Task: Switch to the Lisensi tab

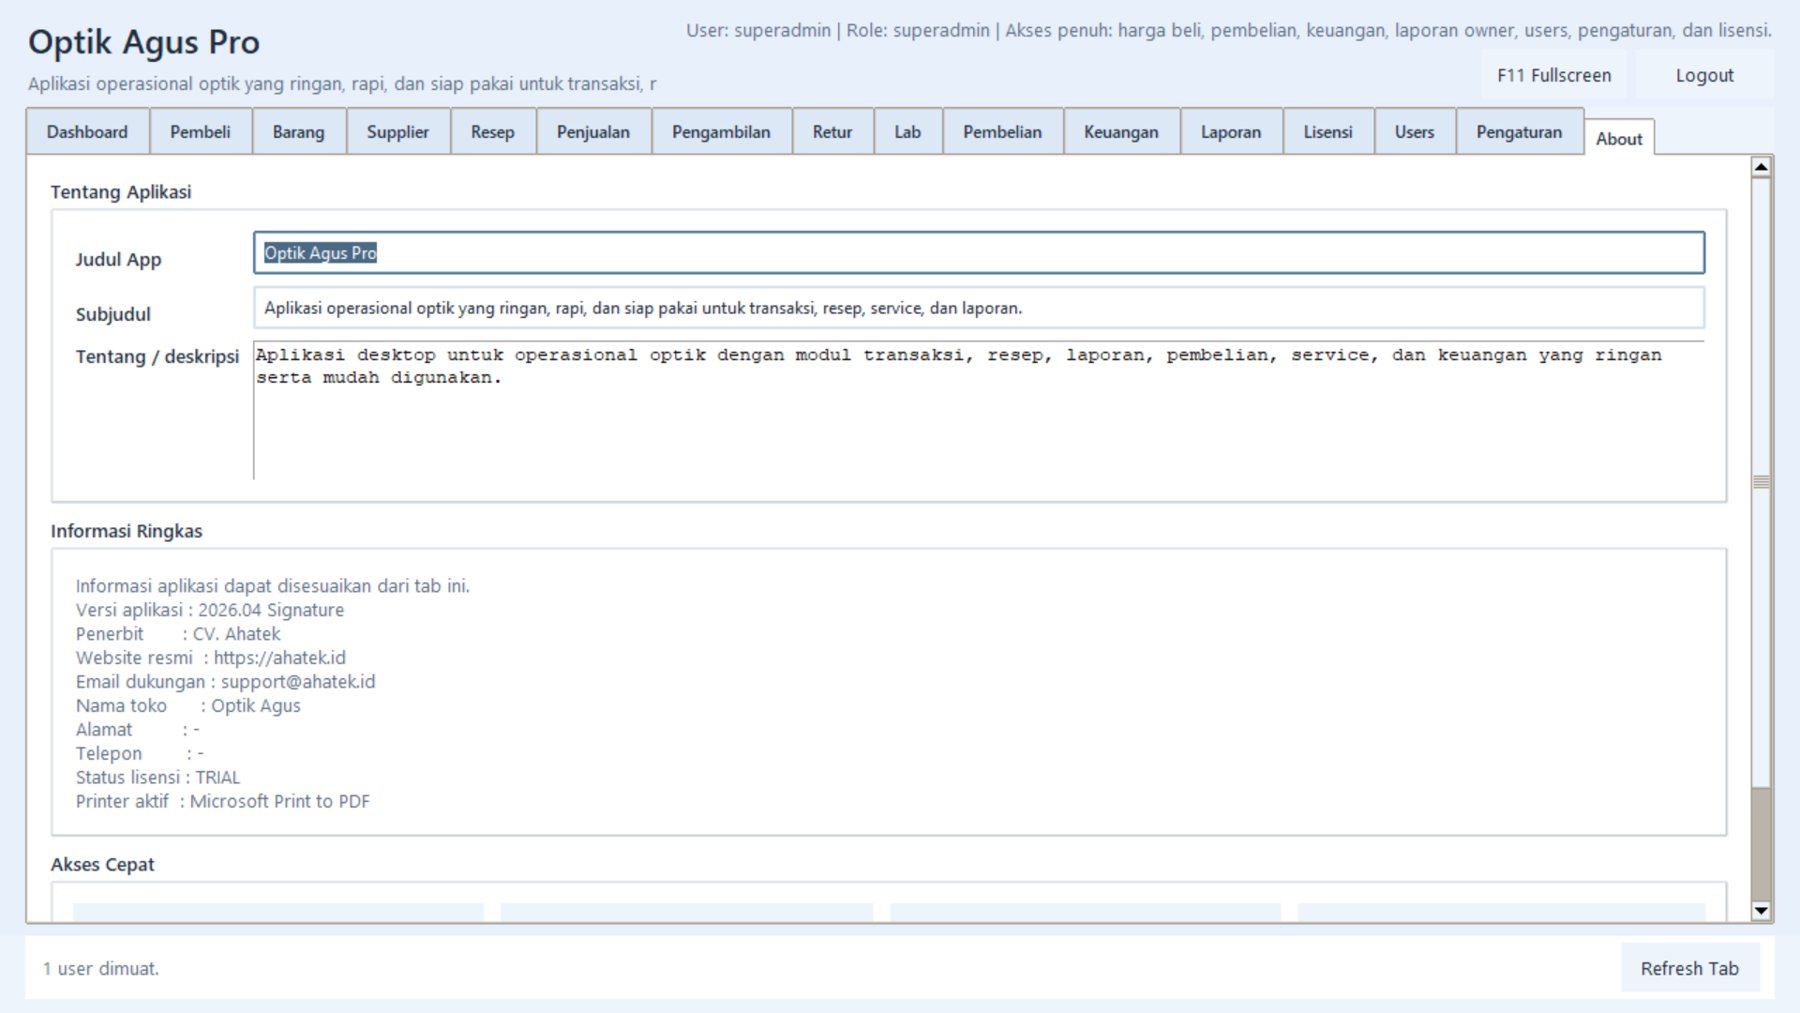Action: [x=1327, y=132]
